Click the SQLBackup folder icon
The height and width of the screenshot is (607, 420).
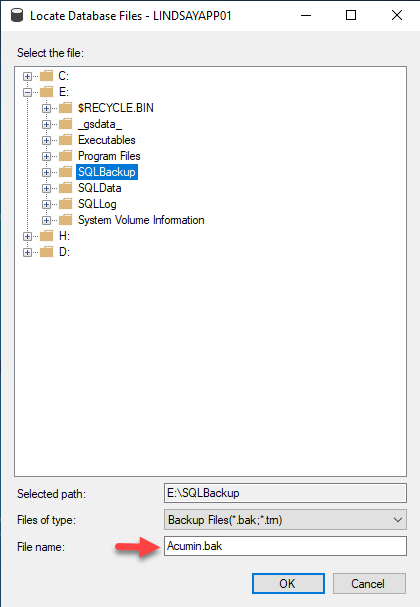65,171
